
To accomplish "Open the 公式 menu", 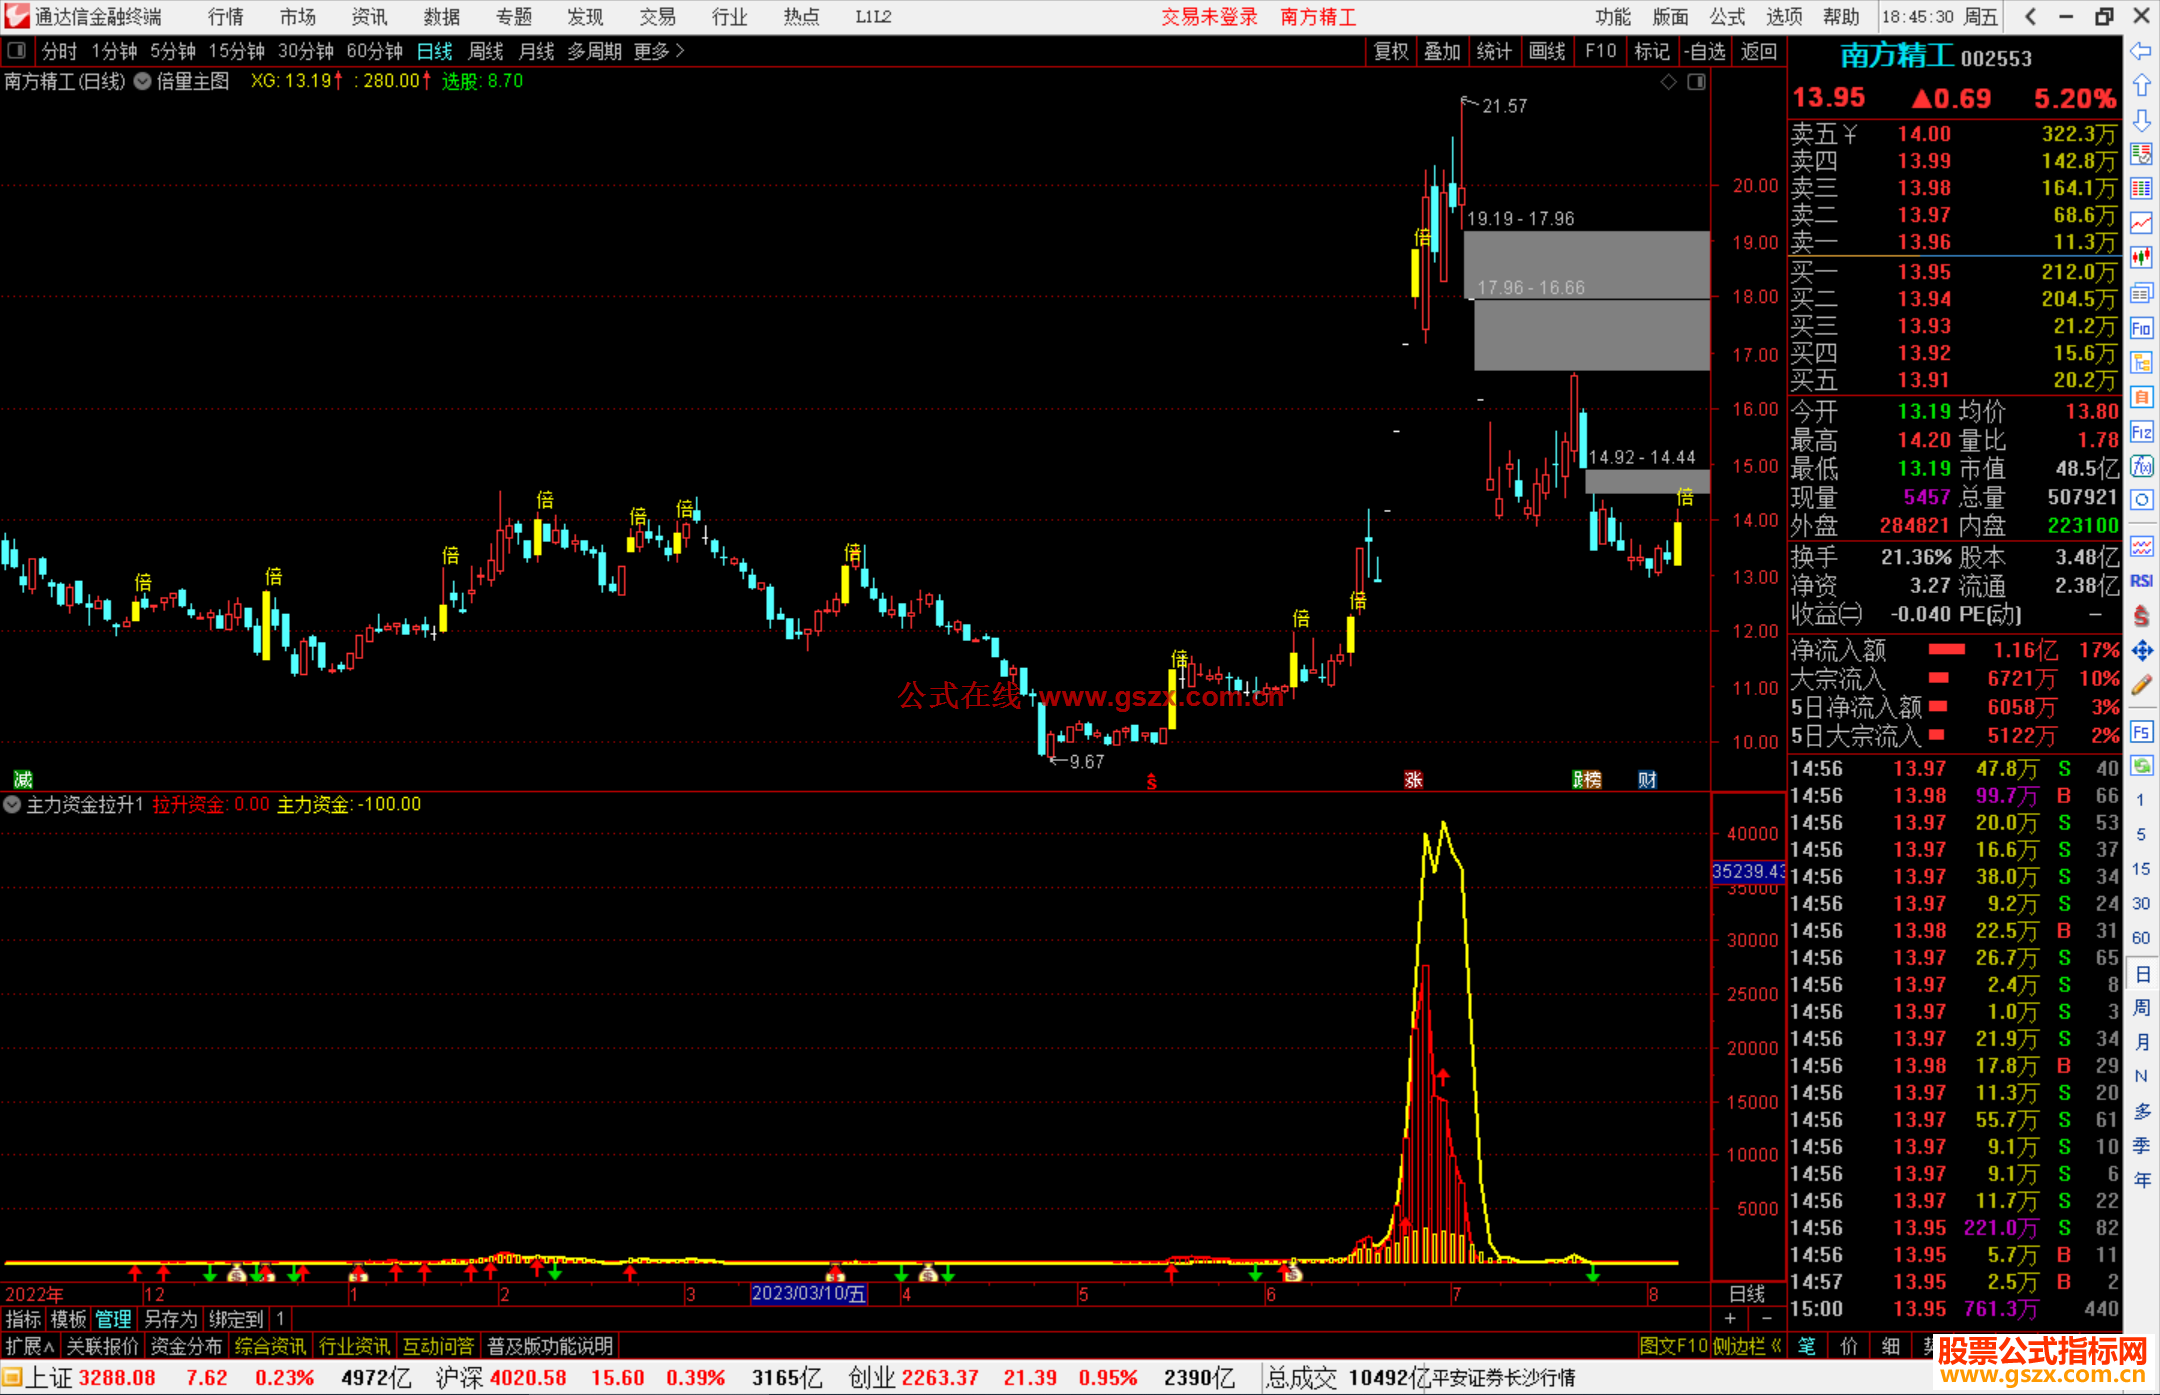I will (1727, 16).
